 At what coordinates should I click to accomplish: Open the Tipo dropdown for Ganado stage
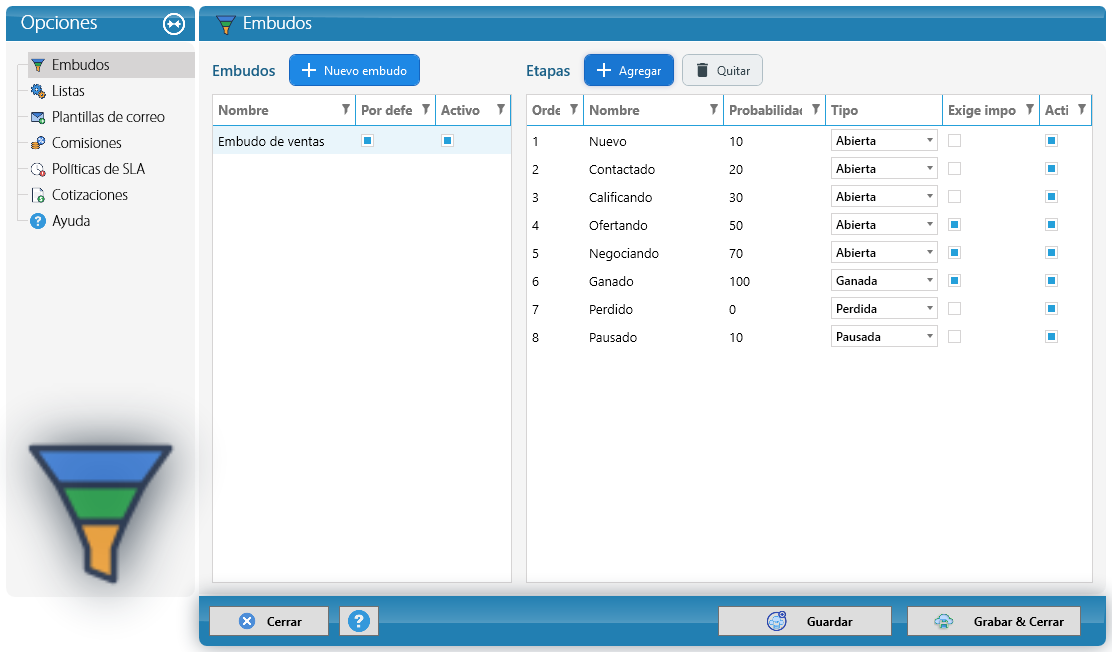click(x=884, y=280)
